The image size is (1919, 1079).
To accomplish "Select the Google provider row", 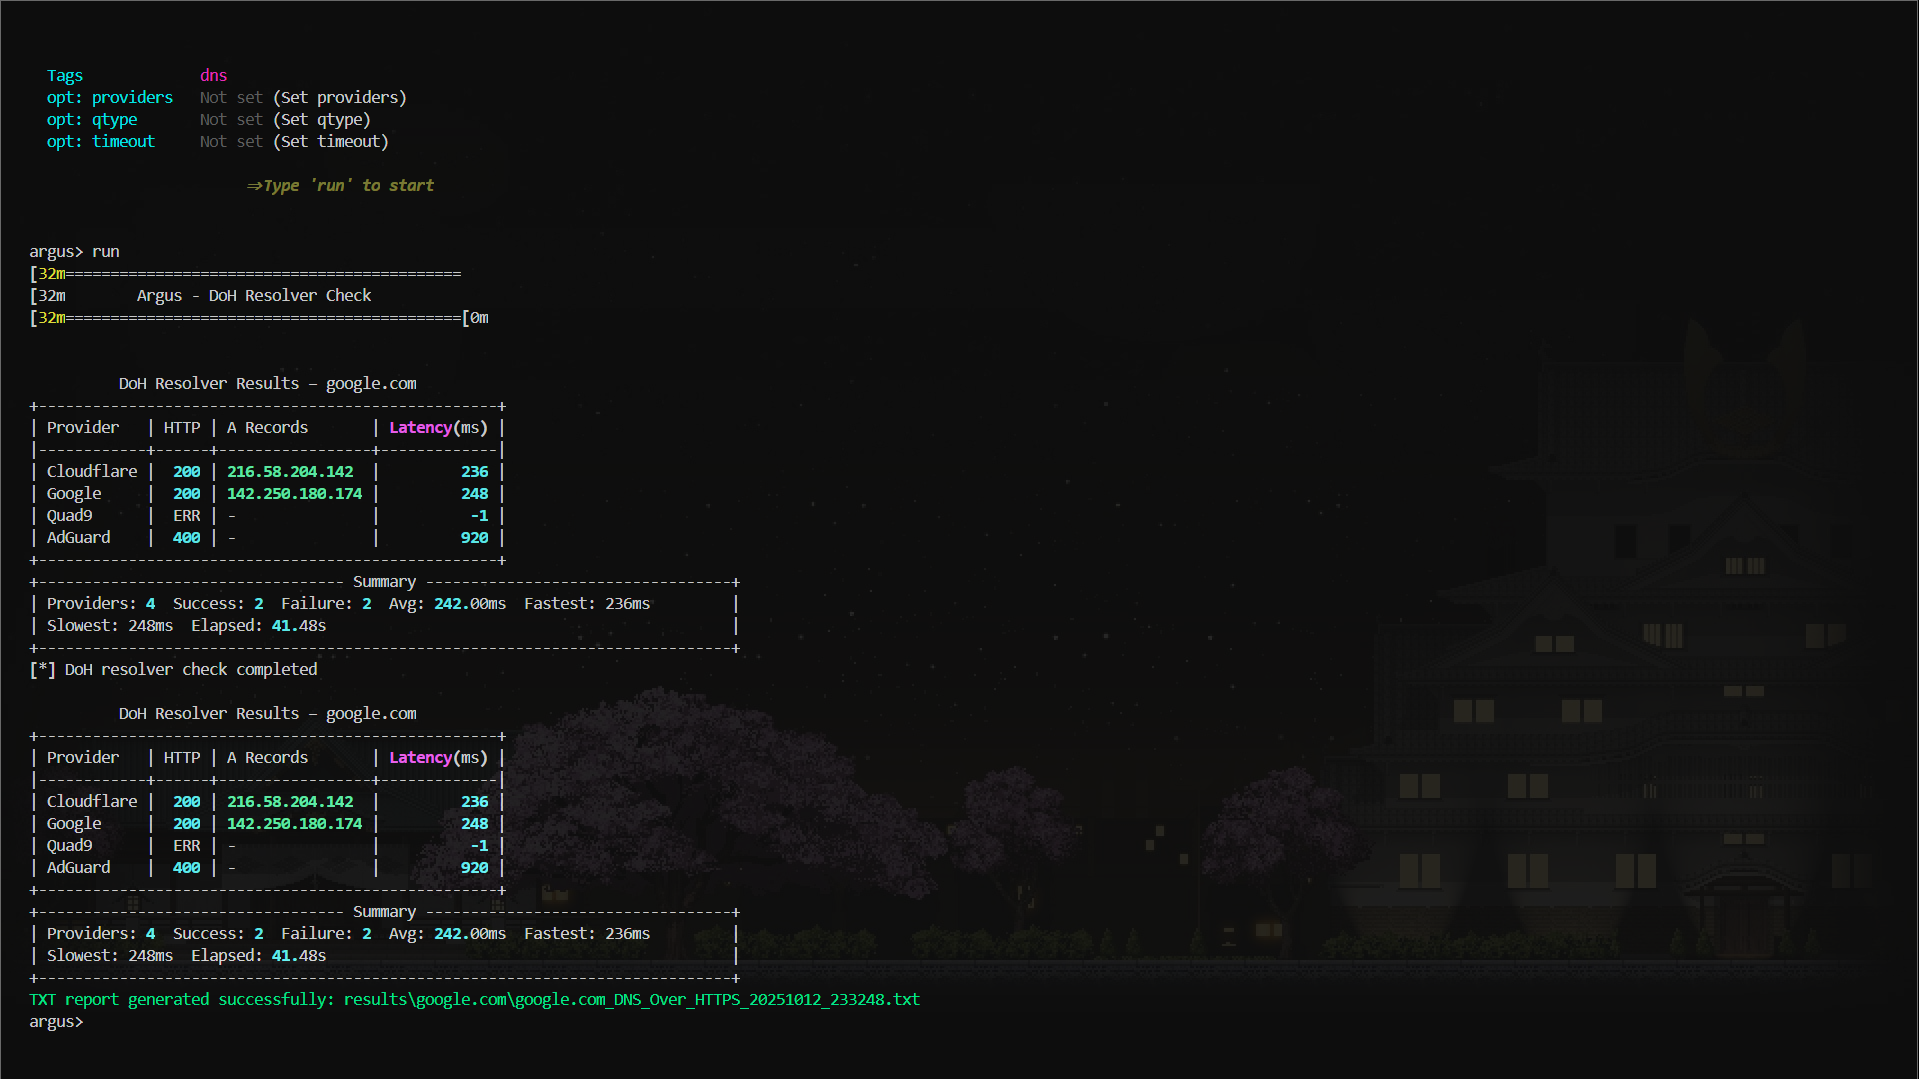I will coord(74,493).
